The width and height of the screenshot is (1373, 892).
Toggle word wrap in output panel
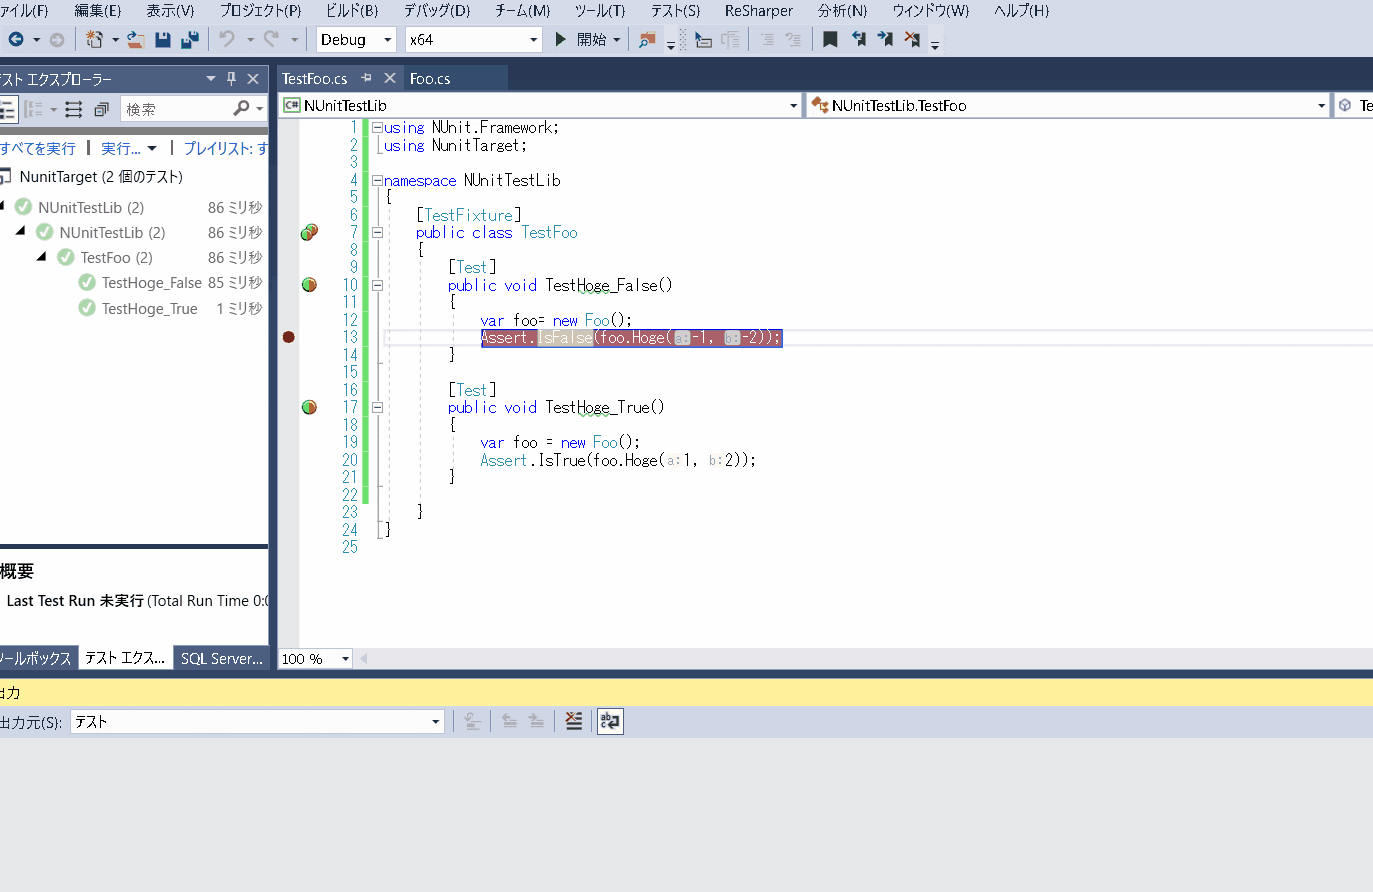coord(610,721)
